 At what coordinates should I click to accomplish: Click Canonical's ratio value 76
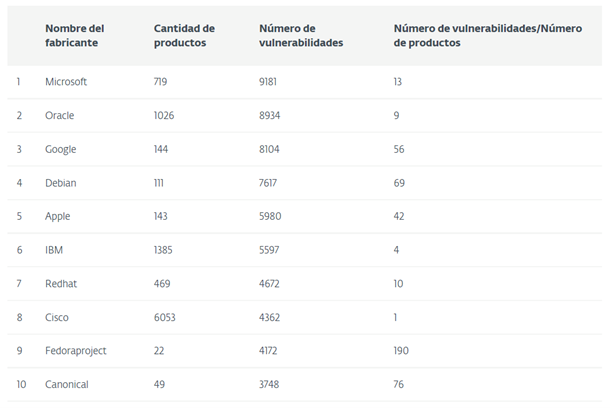click(399, 384)
